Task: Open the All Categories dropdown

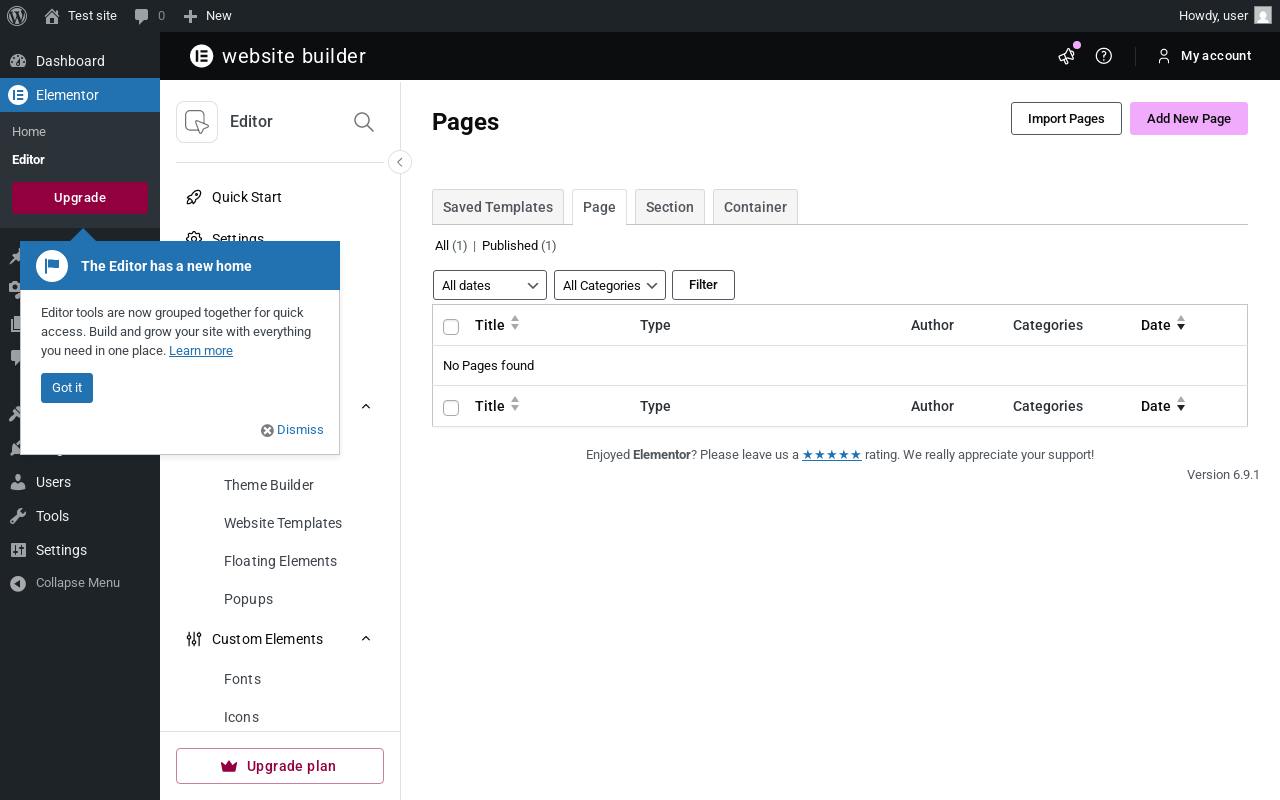Action: (610, 285)
